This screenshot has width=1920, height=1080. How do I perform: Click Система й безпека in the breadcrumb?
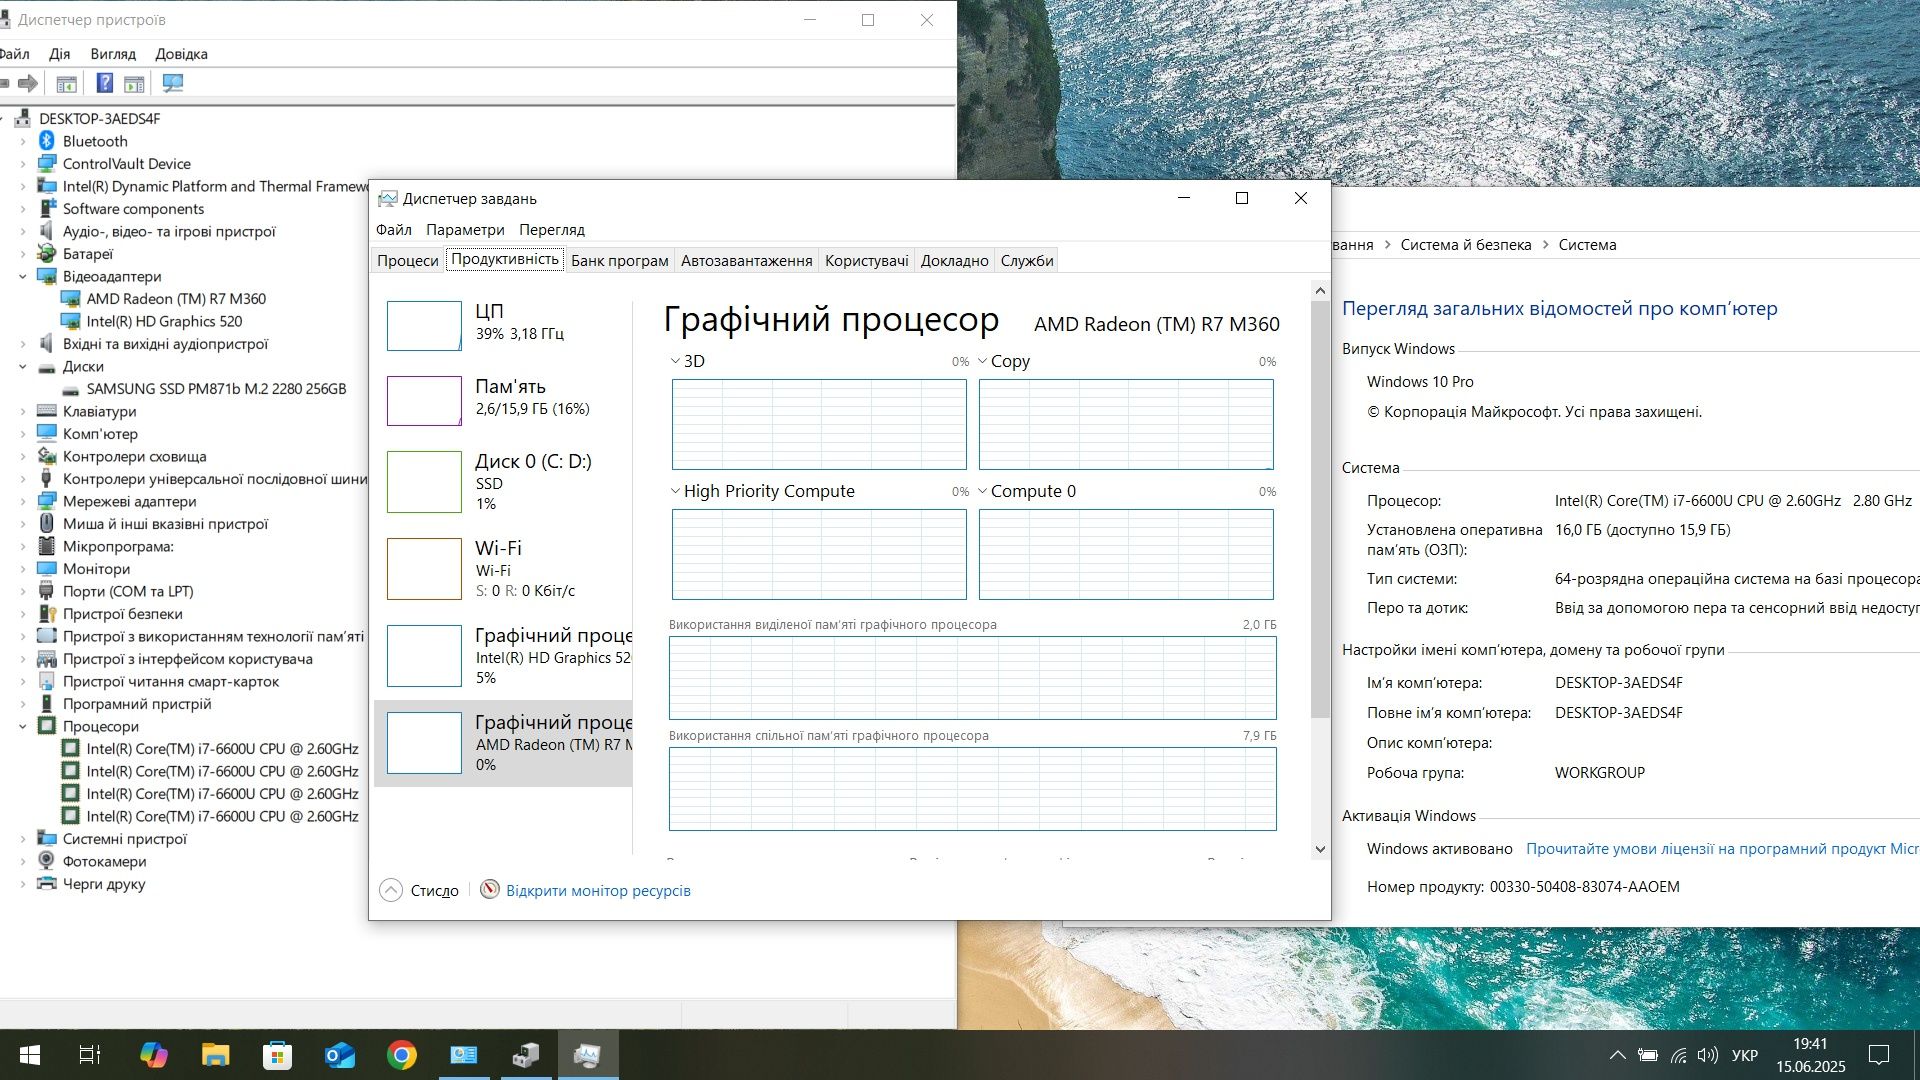(x=1466, y=245)
